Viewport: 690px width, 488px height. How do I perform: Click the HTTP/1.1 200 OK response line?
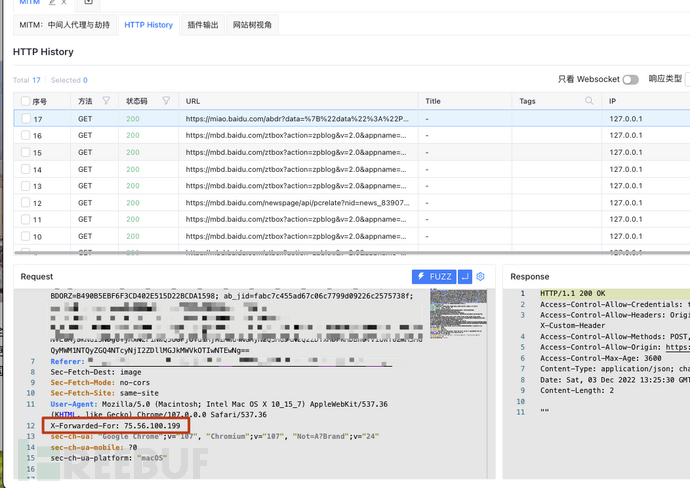point(573,293)
